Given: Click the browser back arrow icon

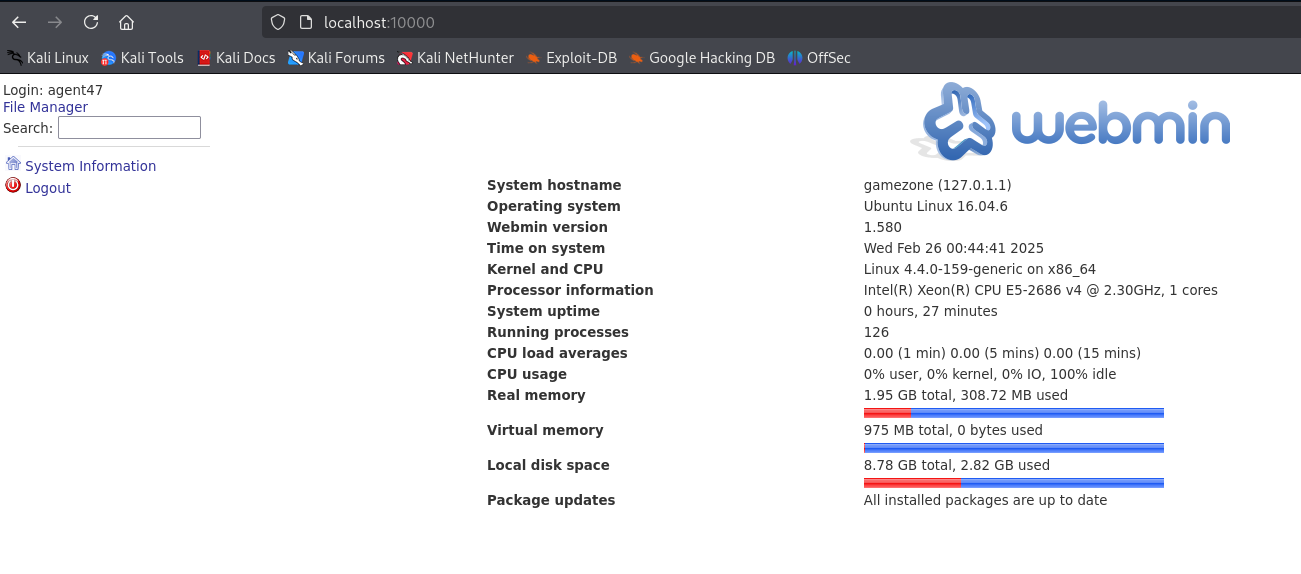Looking at the screenshot, I should tap(19, 22).
